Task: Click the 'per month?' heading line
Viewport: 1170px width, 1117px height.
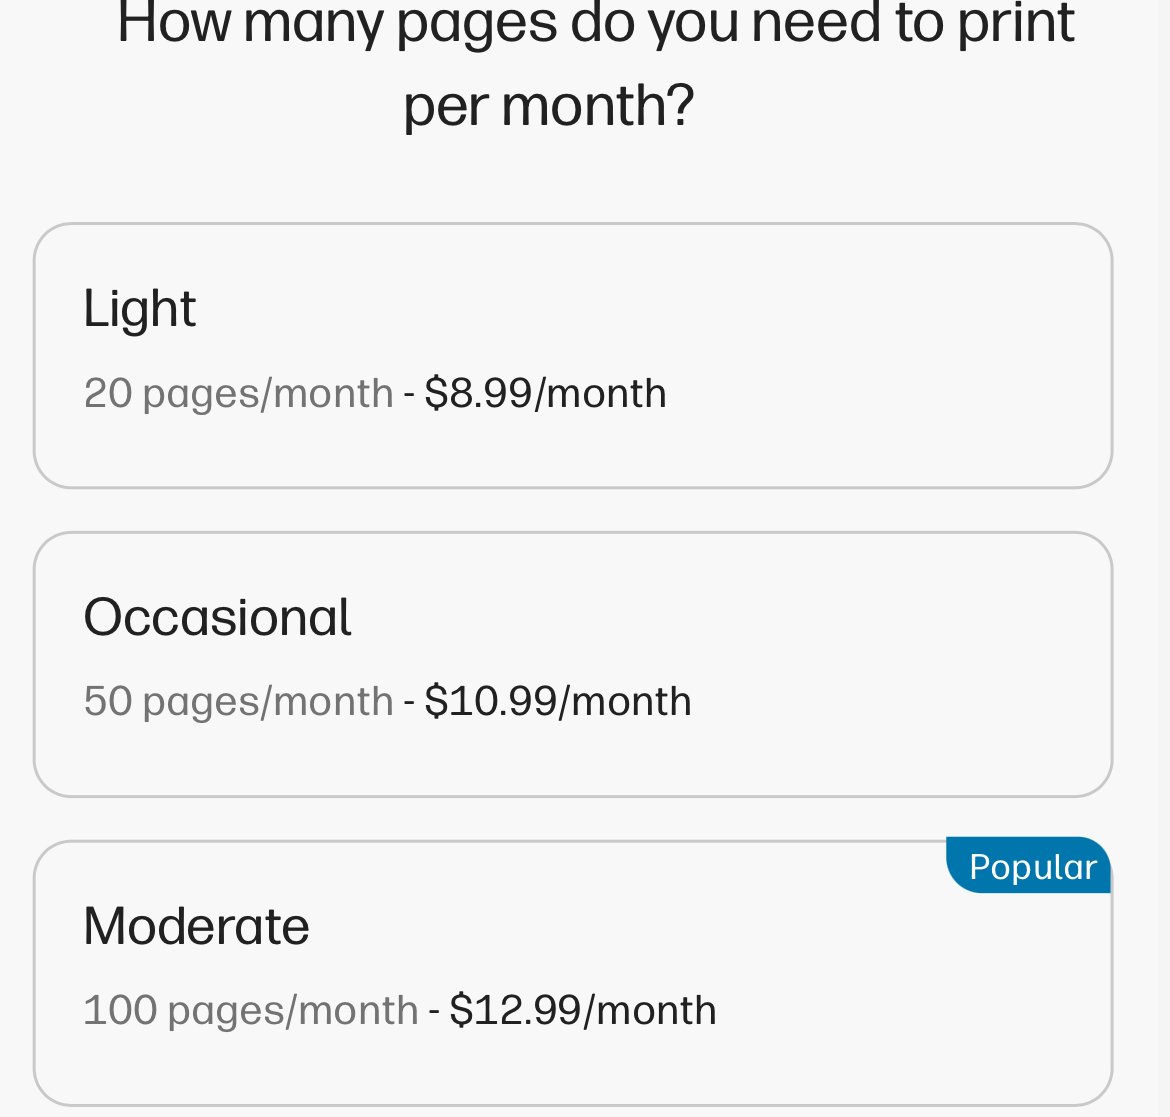Action: [549, 106]
